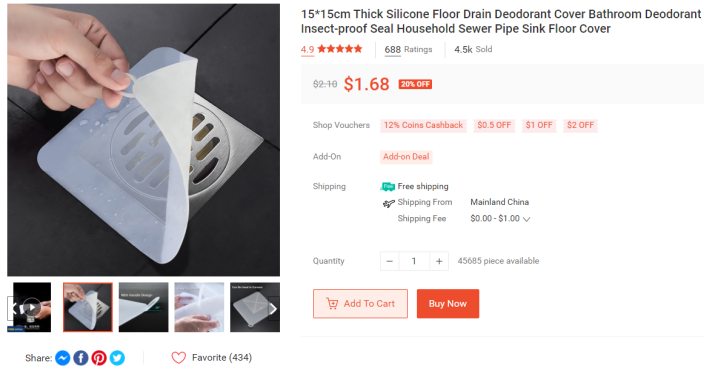718x371 pixels.
Task: Claim the 12% Coins Cashback voucher
Action: pos(423,125)
